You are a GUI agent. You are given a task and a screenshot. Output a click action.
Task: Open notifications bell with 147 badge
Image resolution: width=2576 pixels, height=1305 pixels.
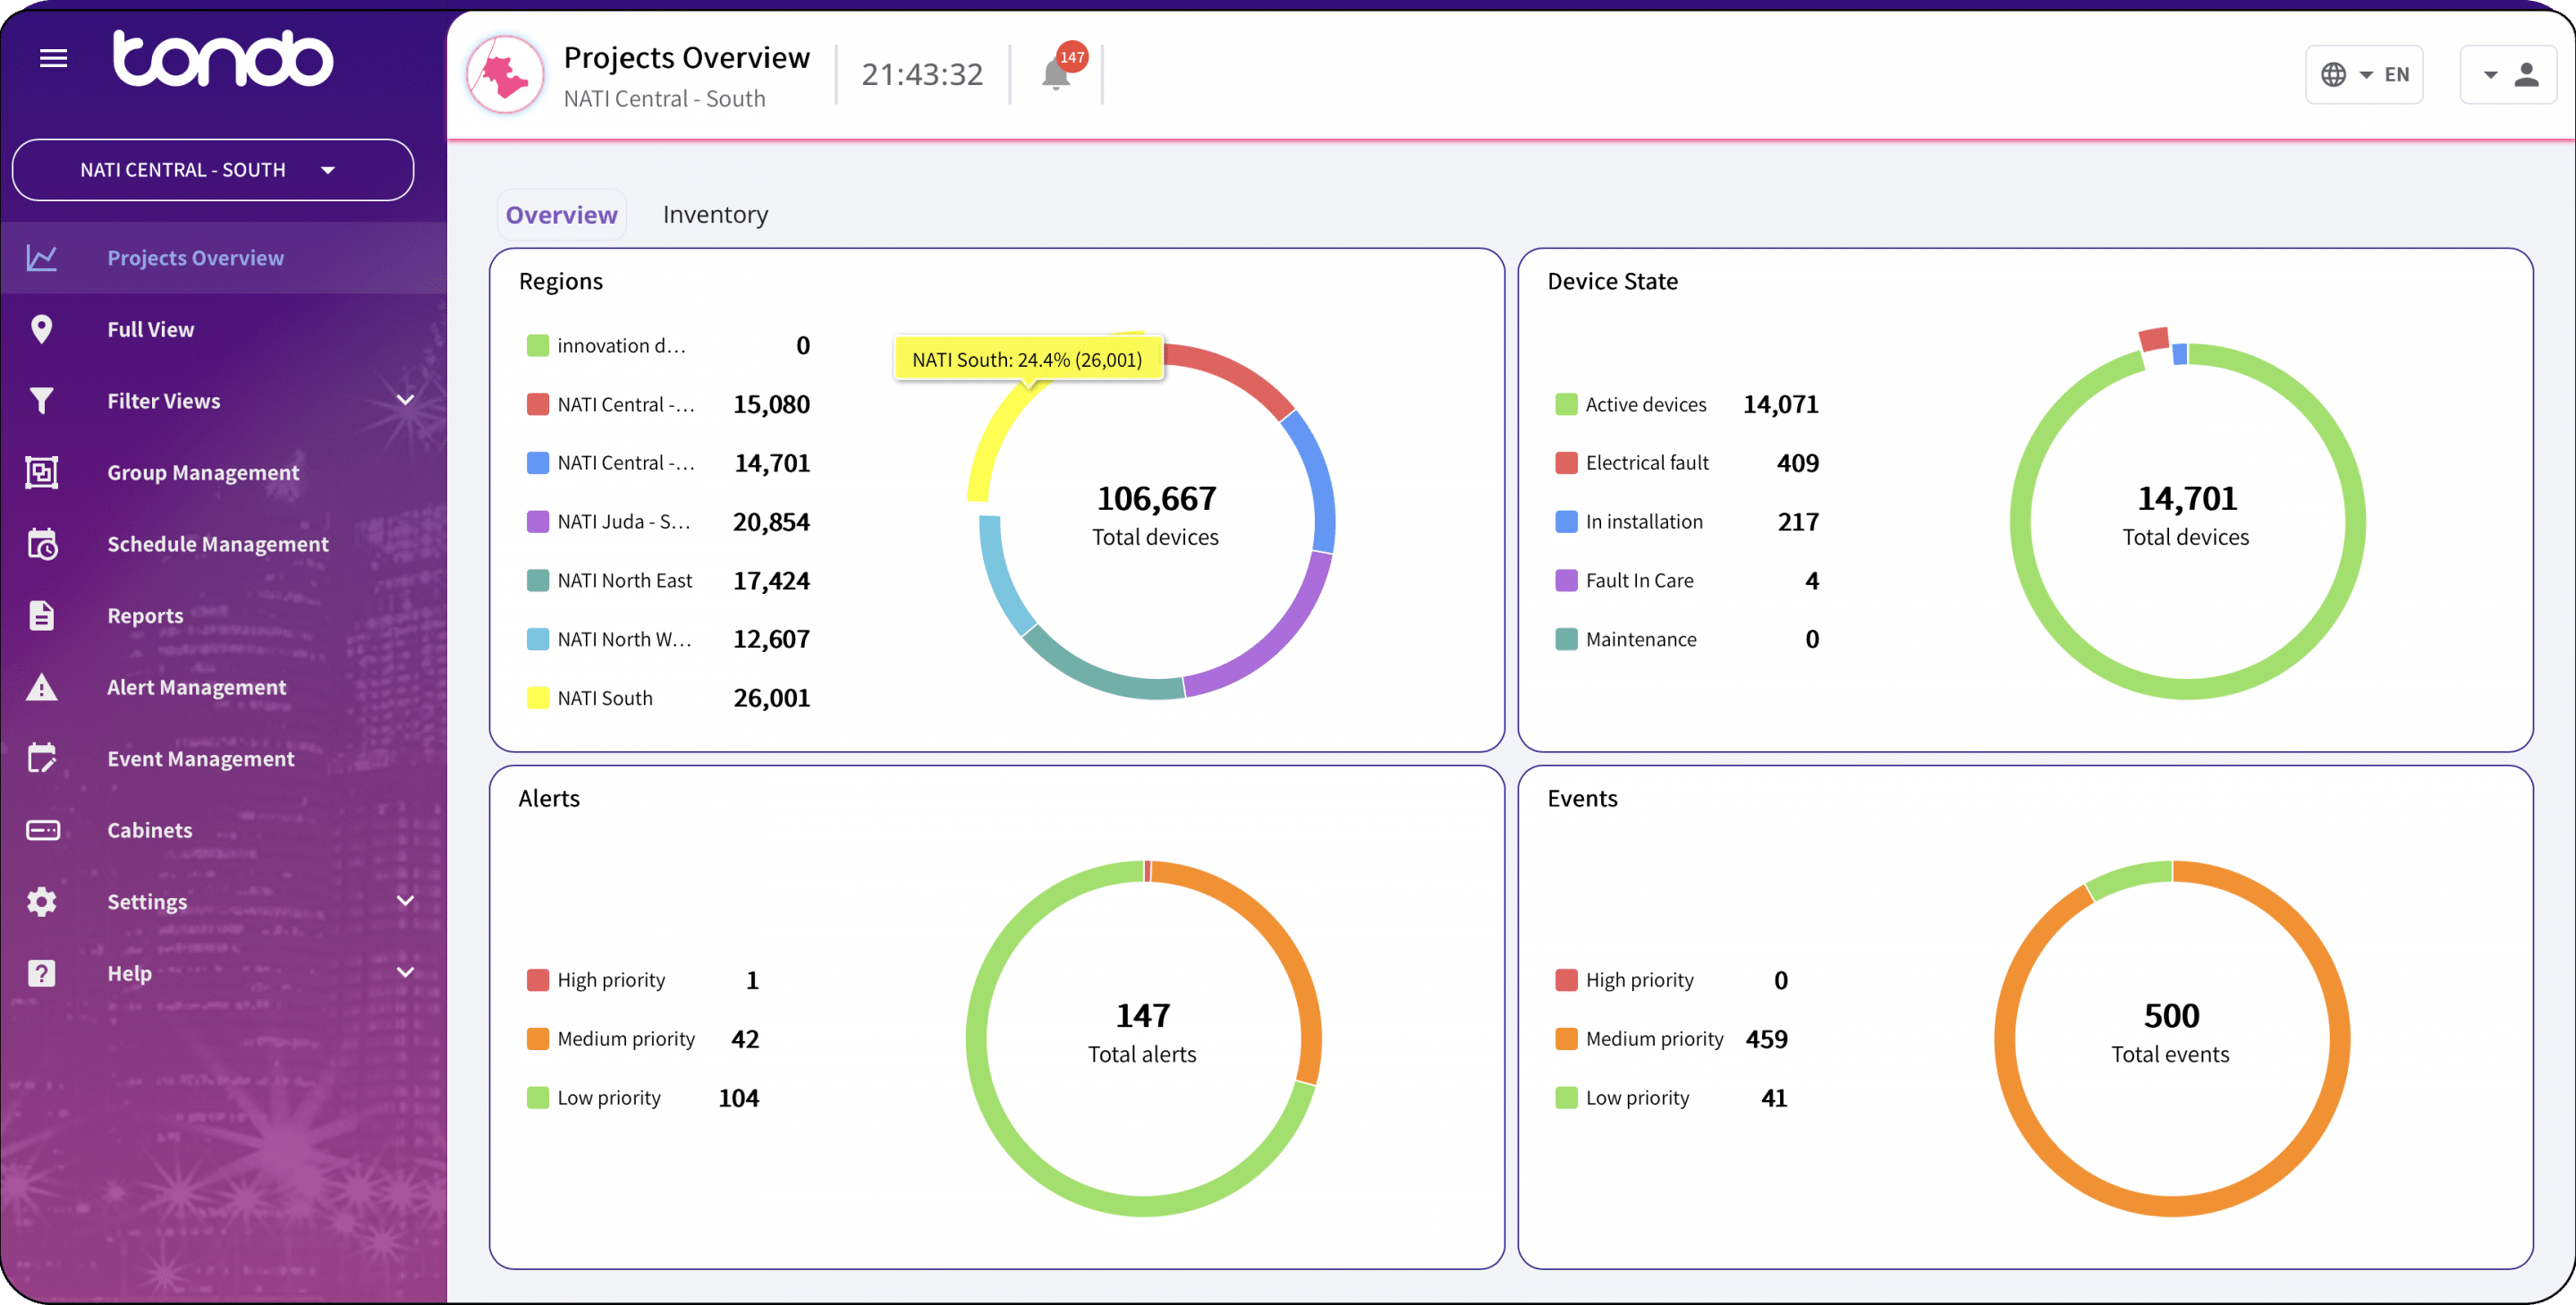point(1056,74)
